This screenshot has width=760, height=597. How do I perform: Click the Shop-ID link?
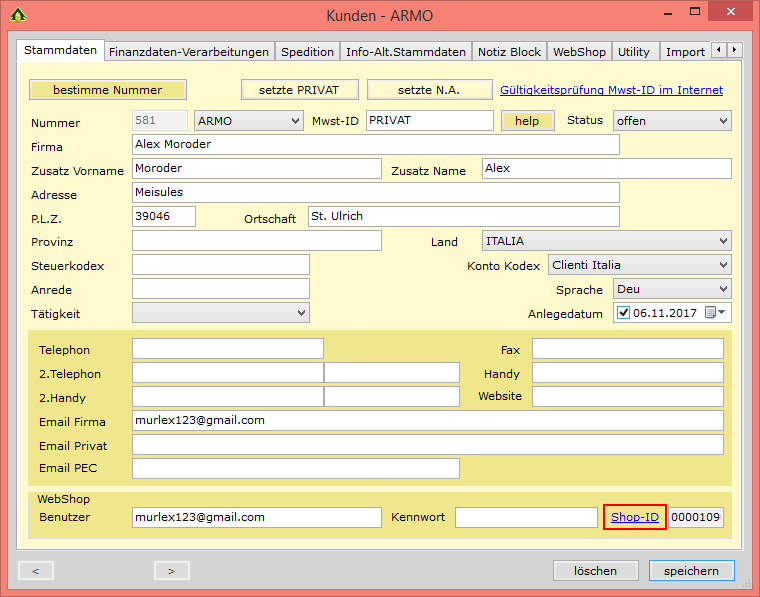pyautogui.click(x=634, y=517)
